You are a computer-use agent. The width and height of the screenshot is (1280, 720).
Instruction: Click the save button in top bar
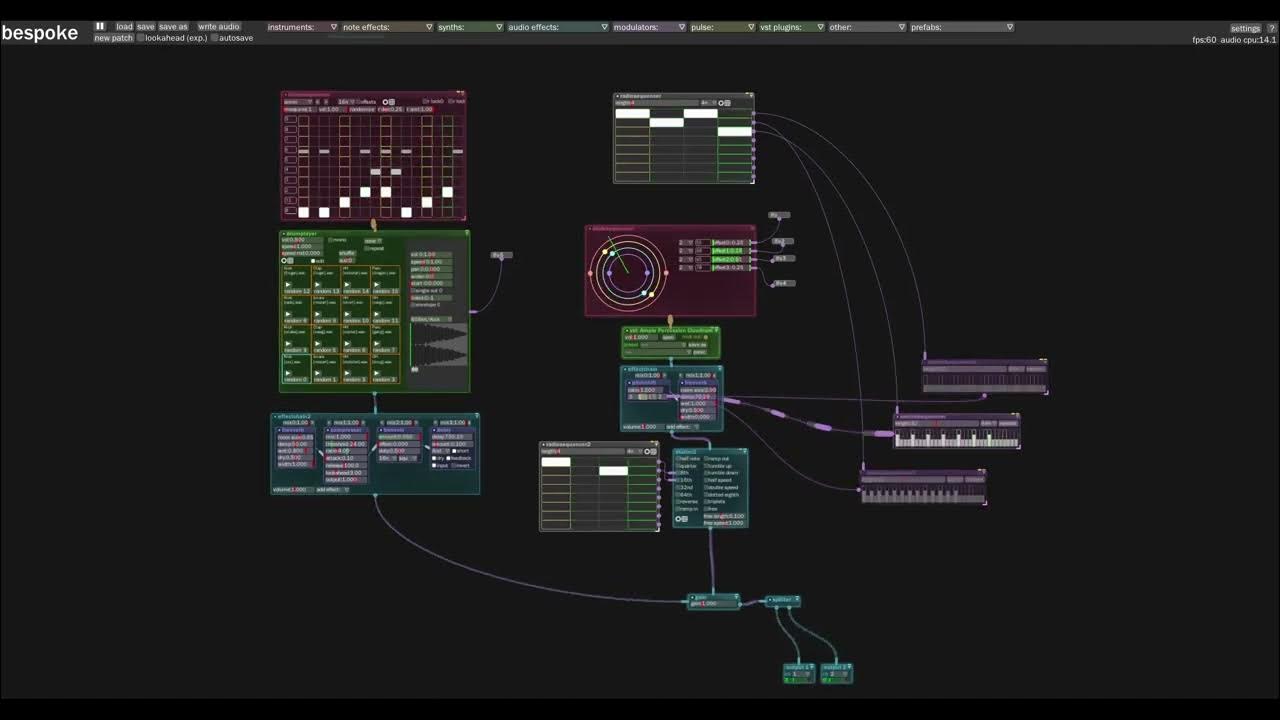click(145, 27)
